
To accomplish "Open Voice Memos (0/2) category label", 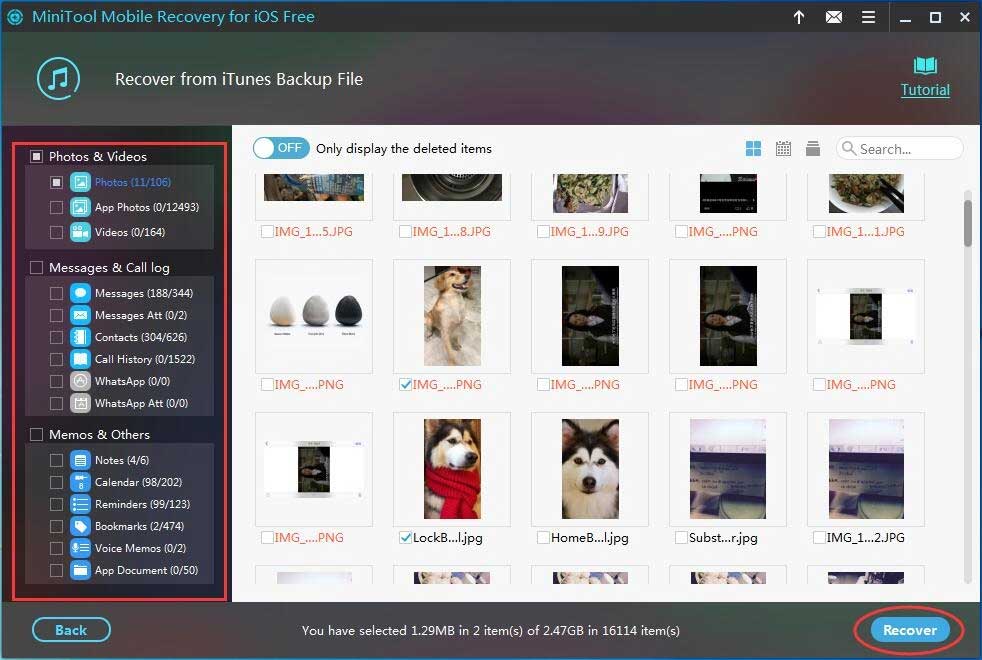I will (x=140, y=548).
